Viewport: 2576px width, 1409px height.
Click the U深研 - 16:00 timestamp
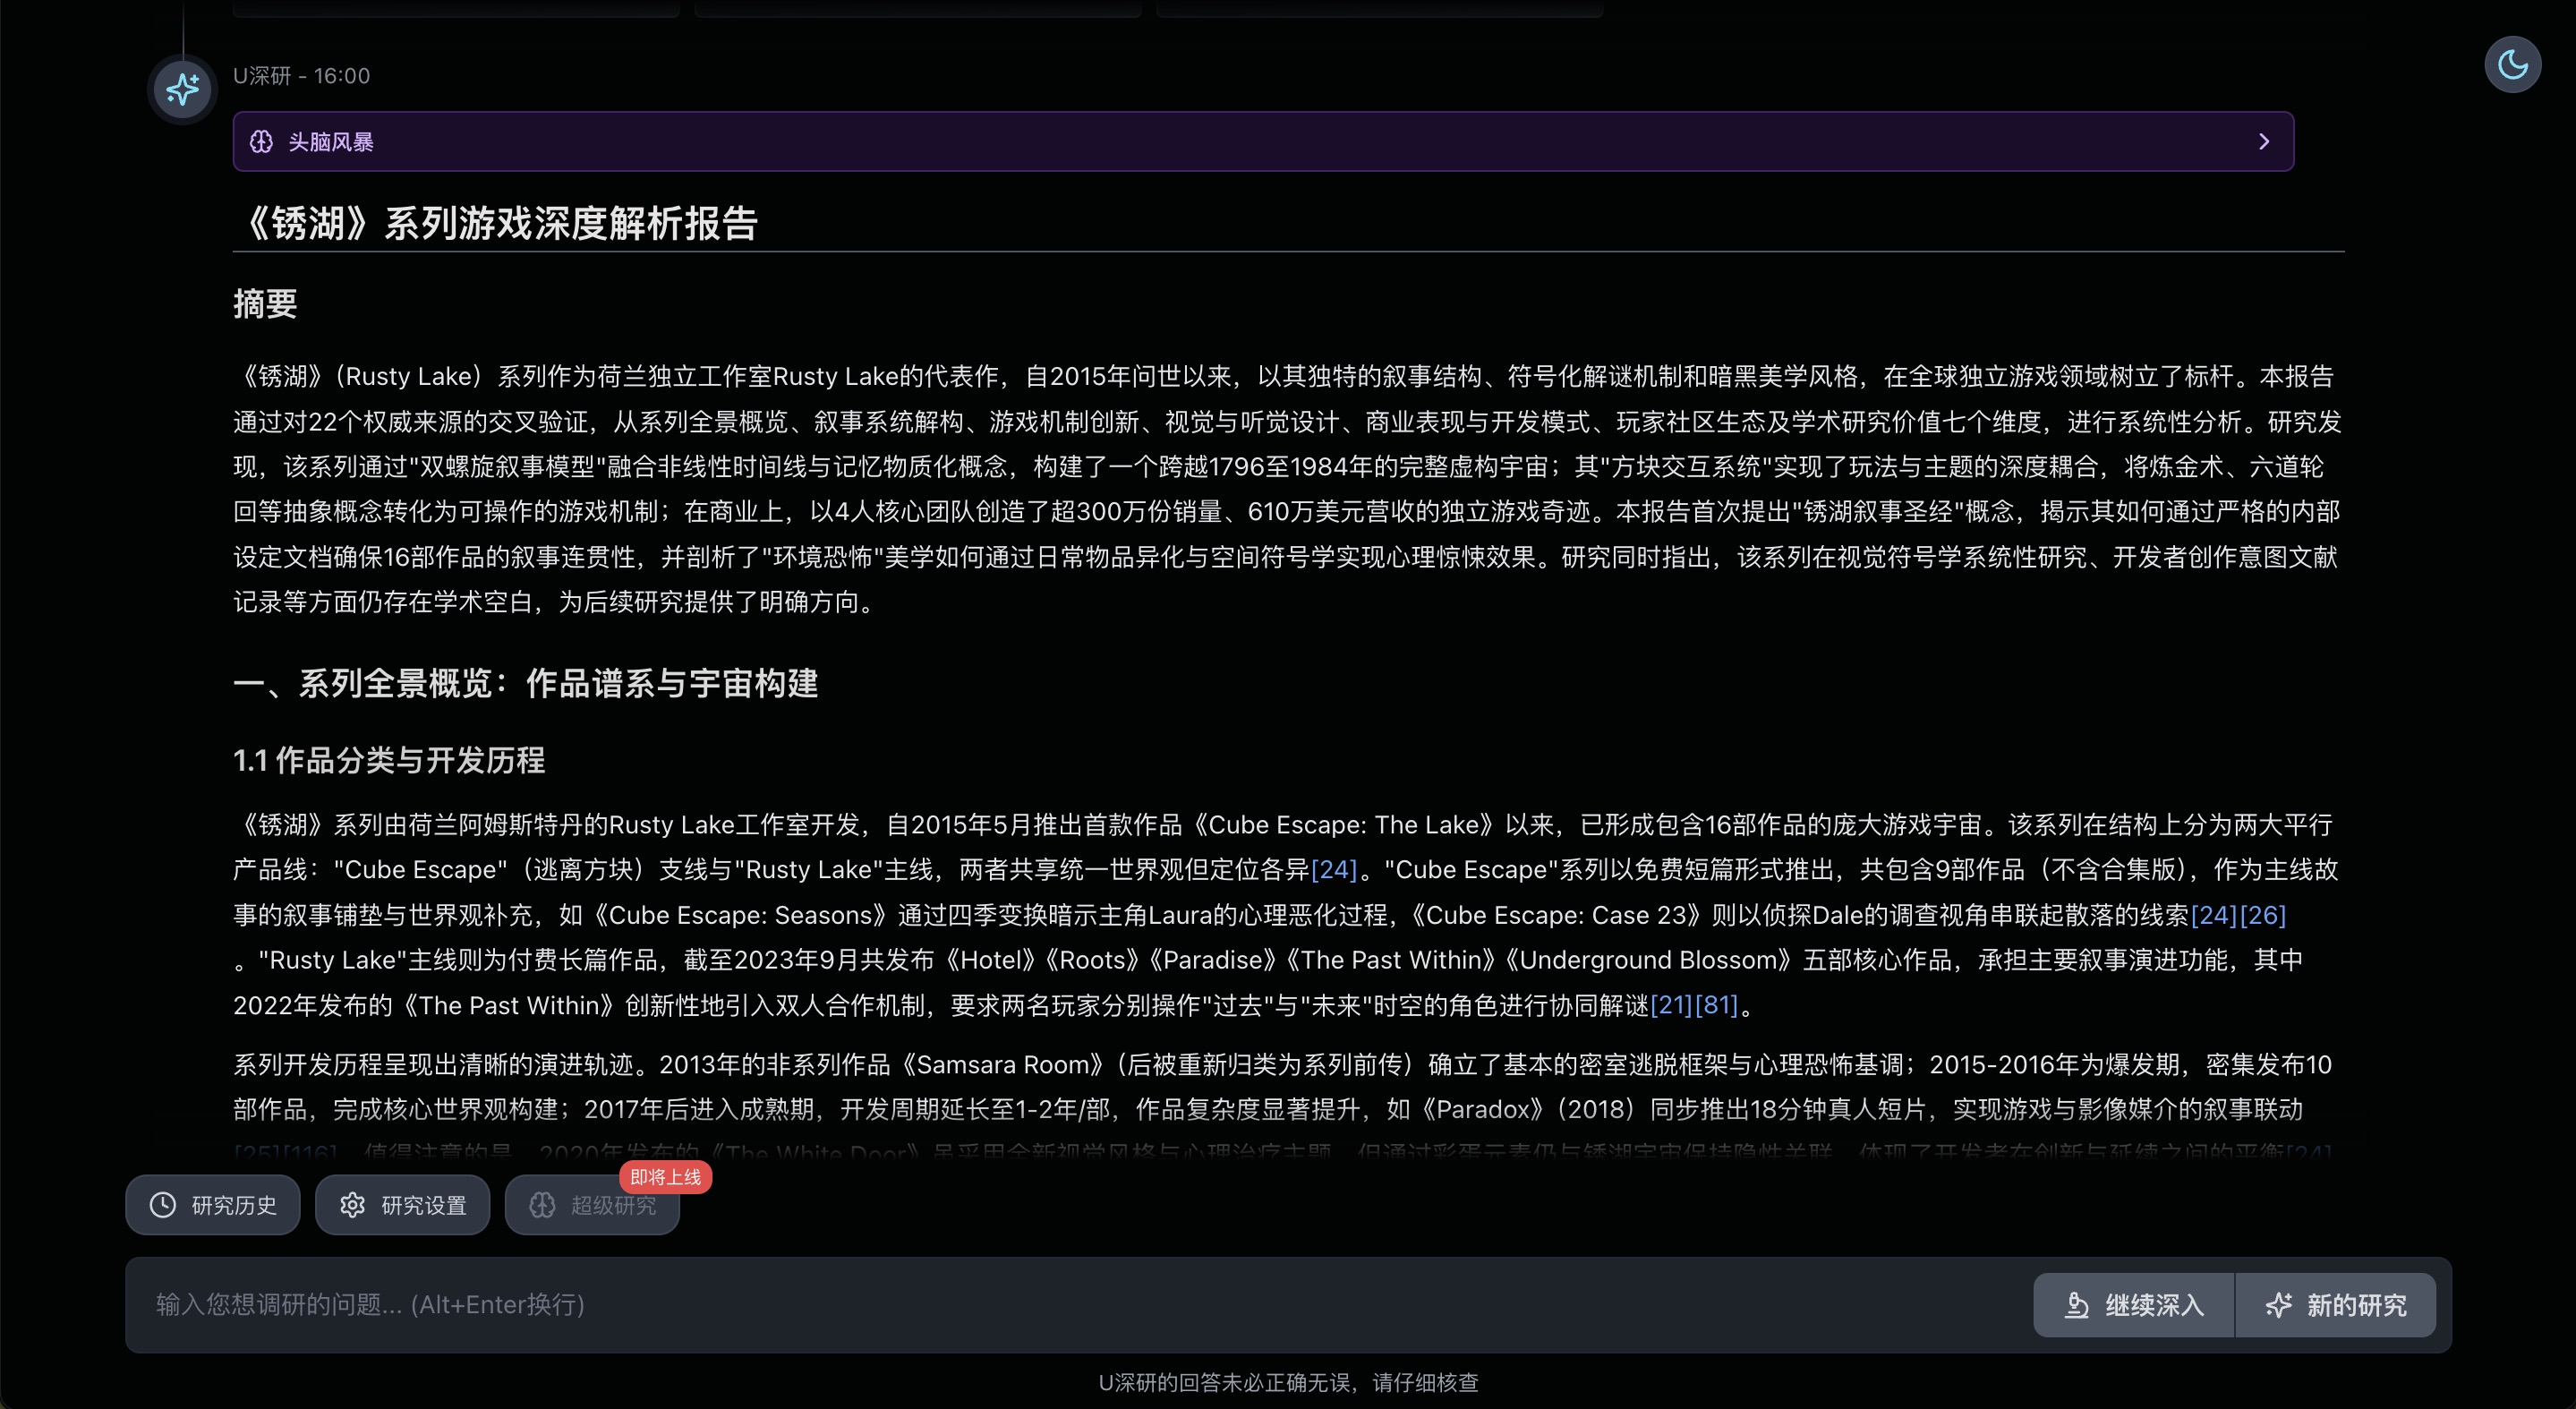(x=301, y=76)
